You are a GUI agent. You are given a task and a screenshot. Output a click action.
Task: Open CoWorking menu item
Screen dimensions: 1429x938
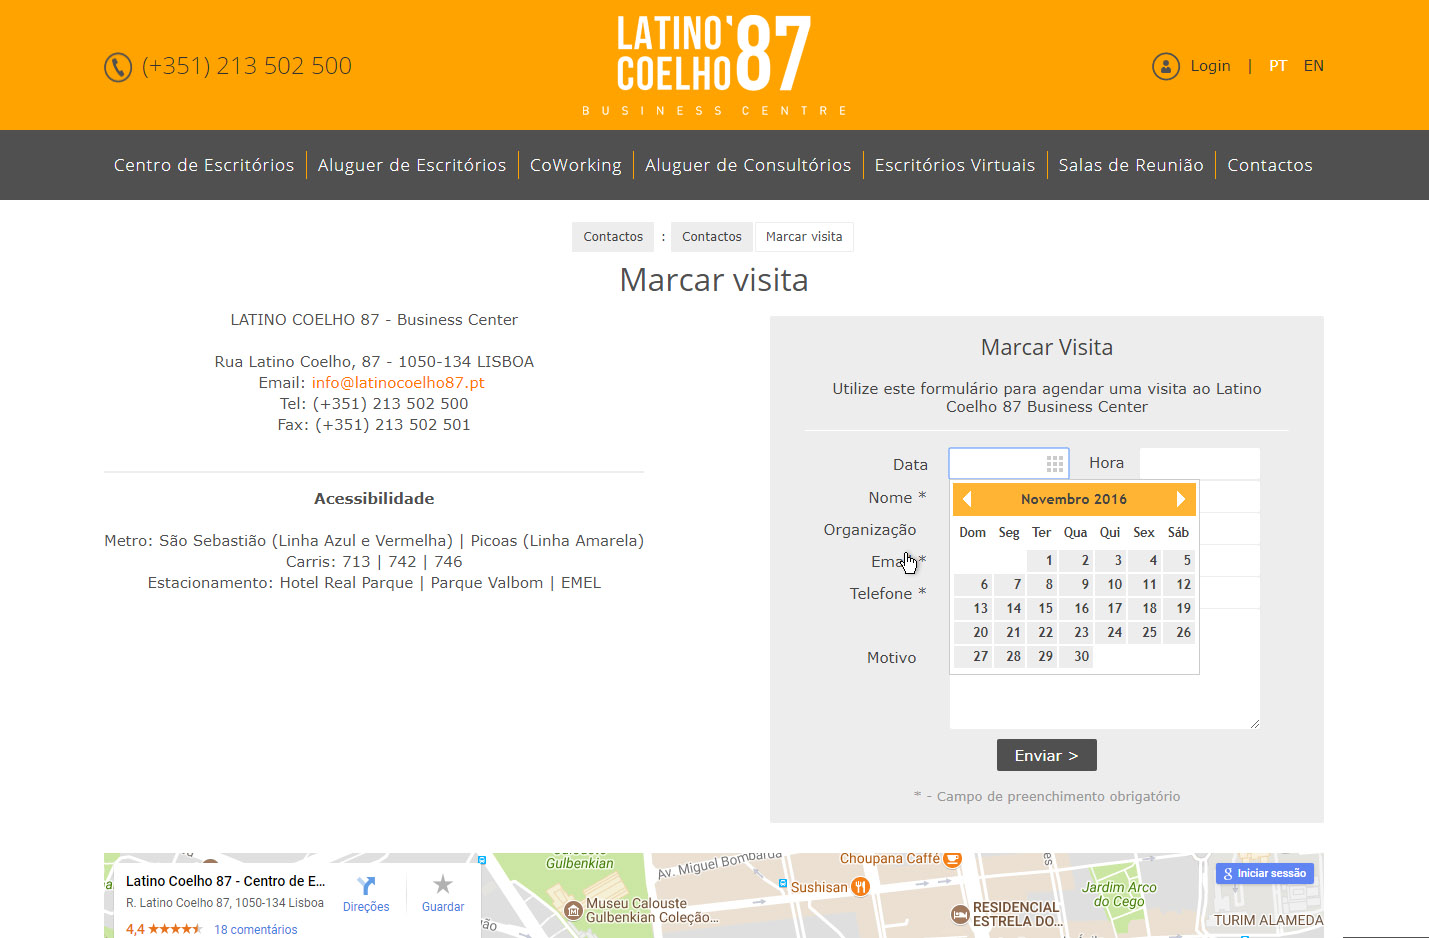click(x=575, y=165)
